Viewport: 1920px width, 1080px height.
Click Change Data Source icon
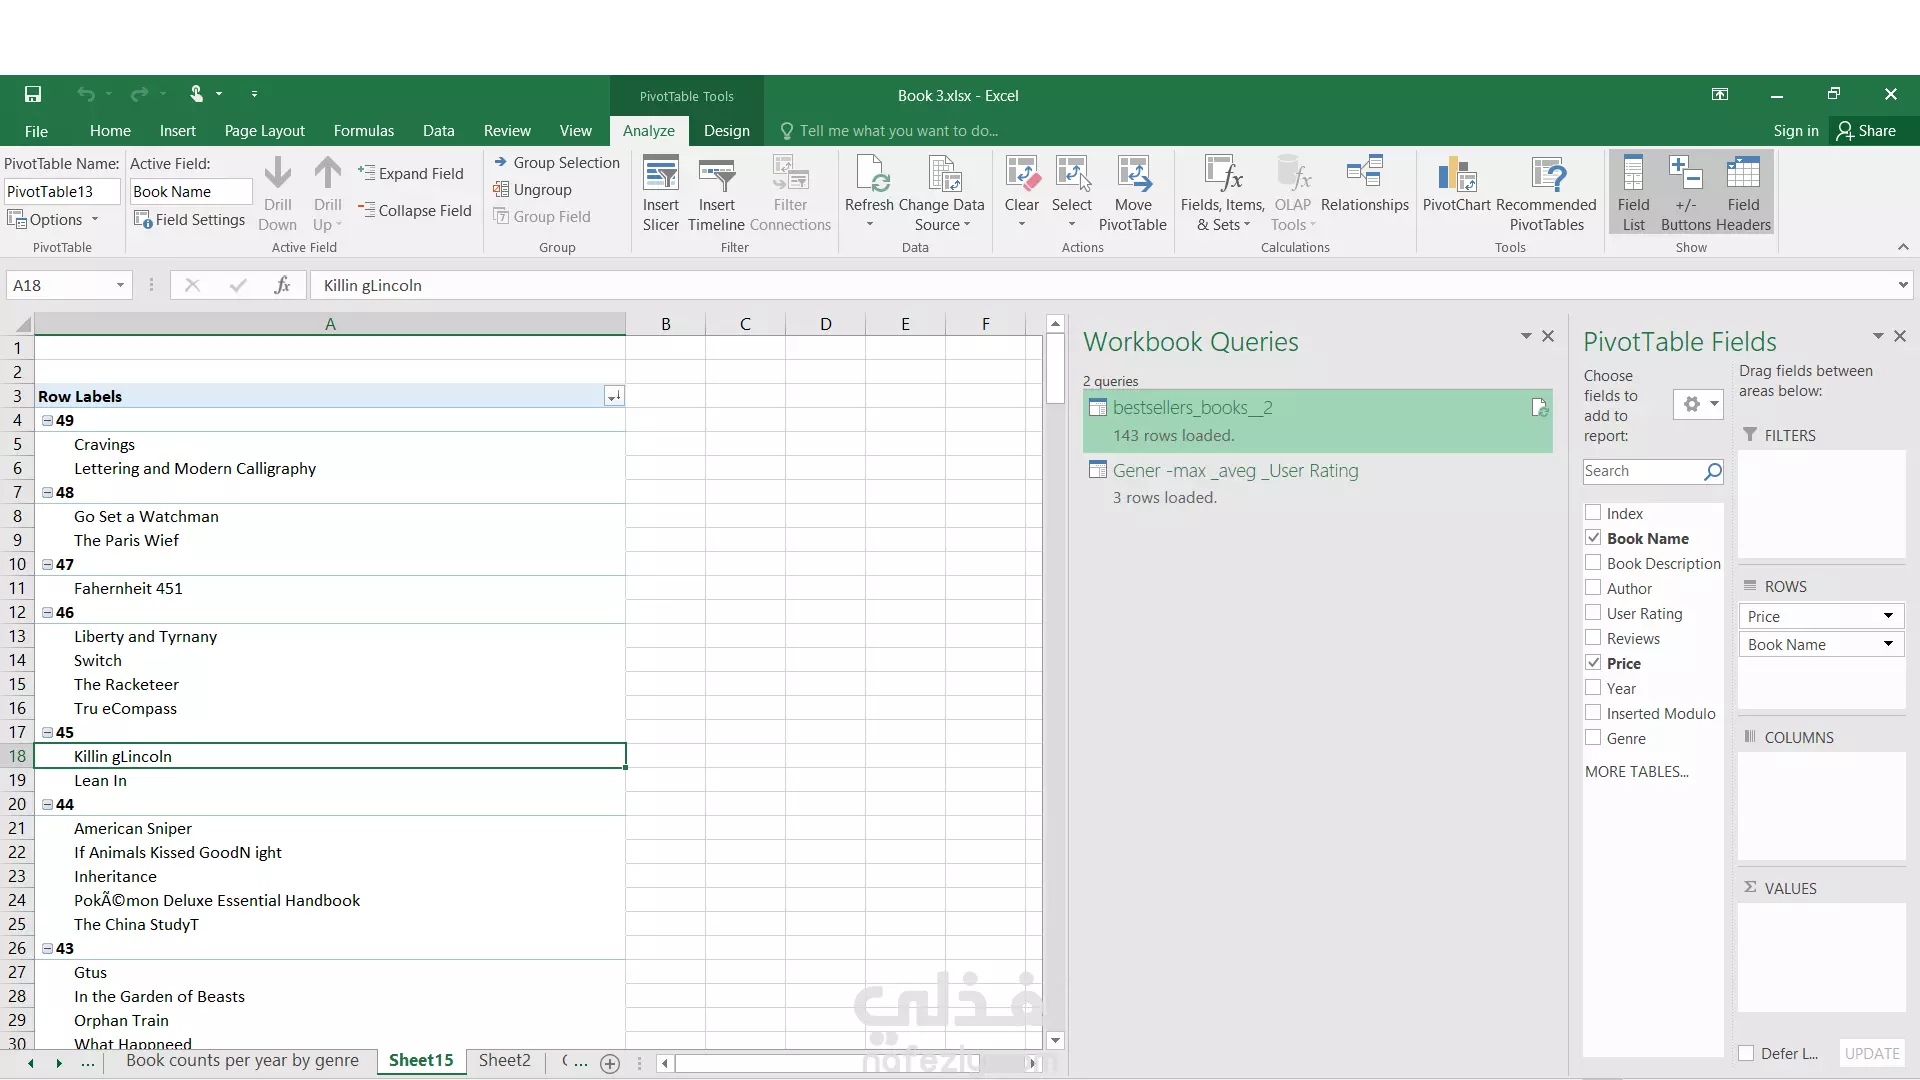pos(942,195)
